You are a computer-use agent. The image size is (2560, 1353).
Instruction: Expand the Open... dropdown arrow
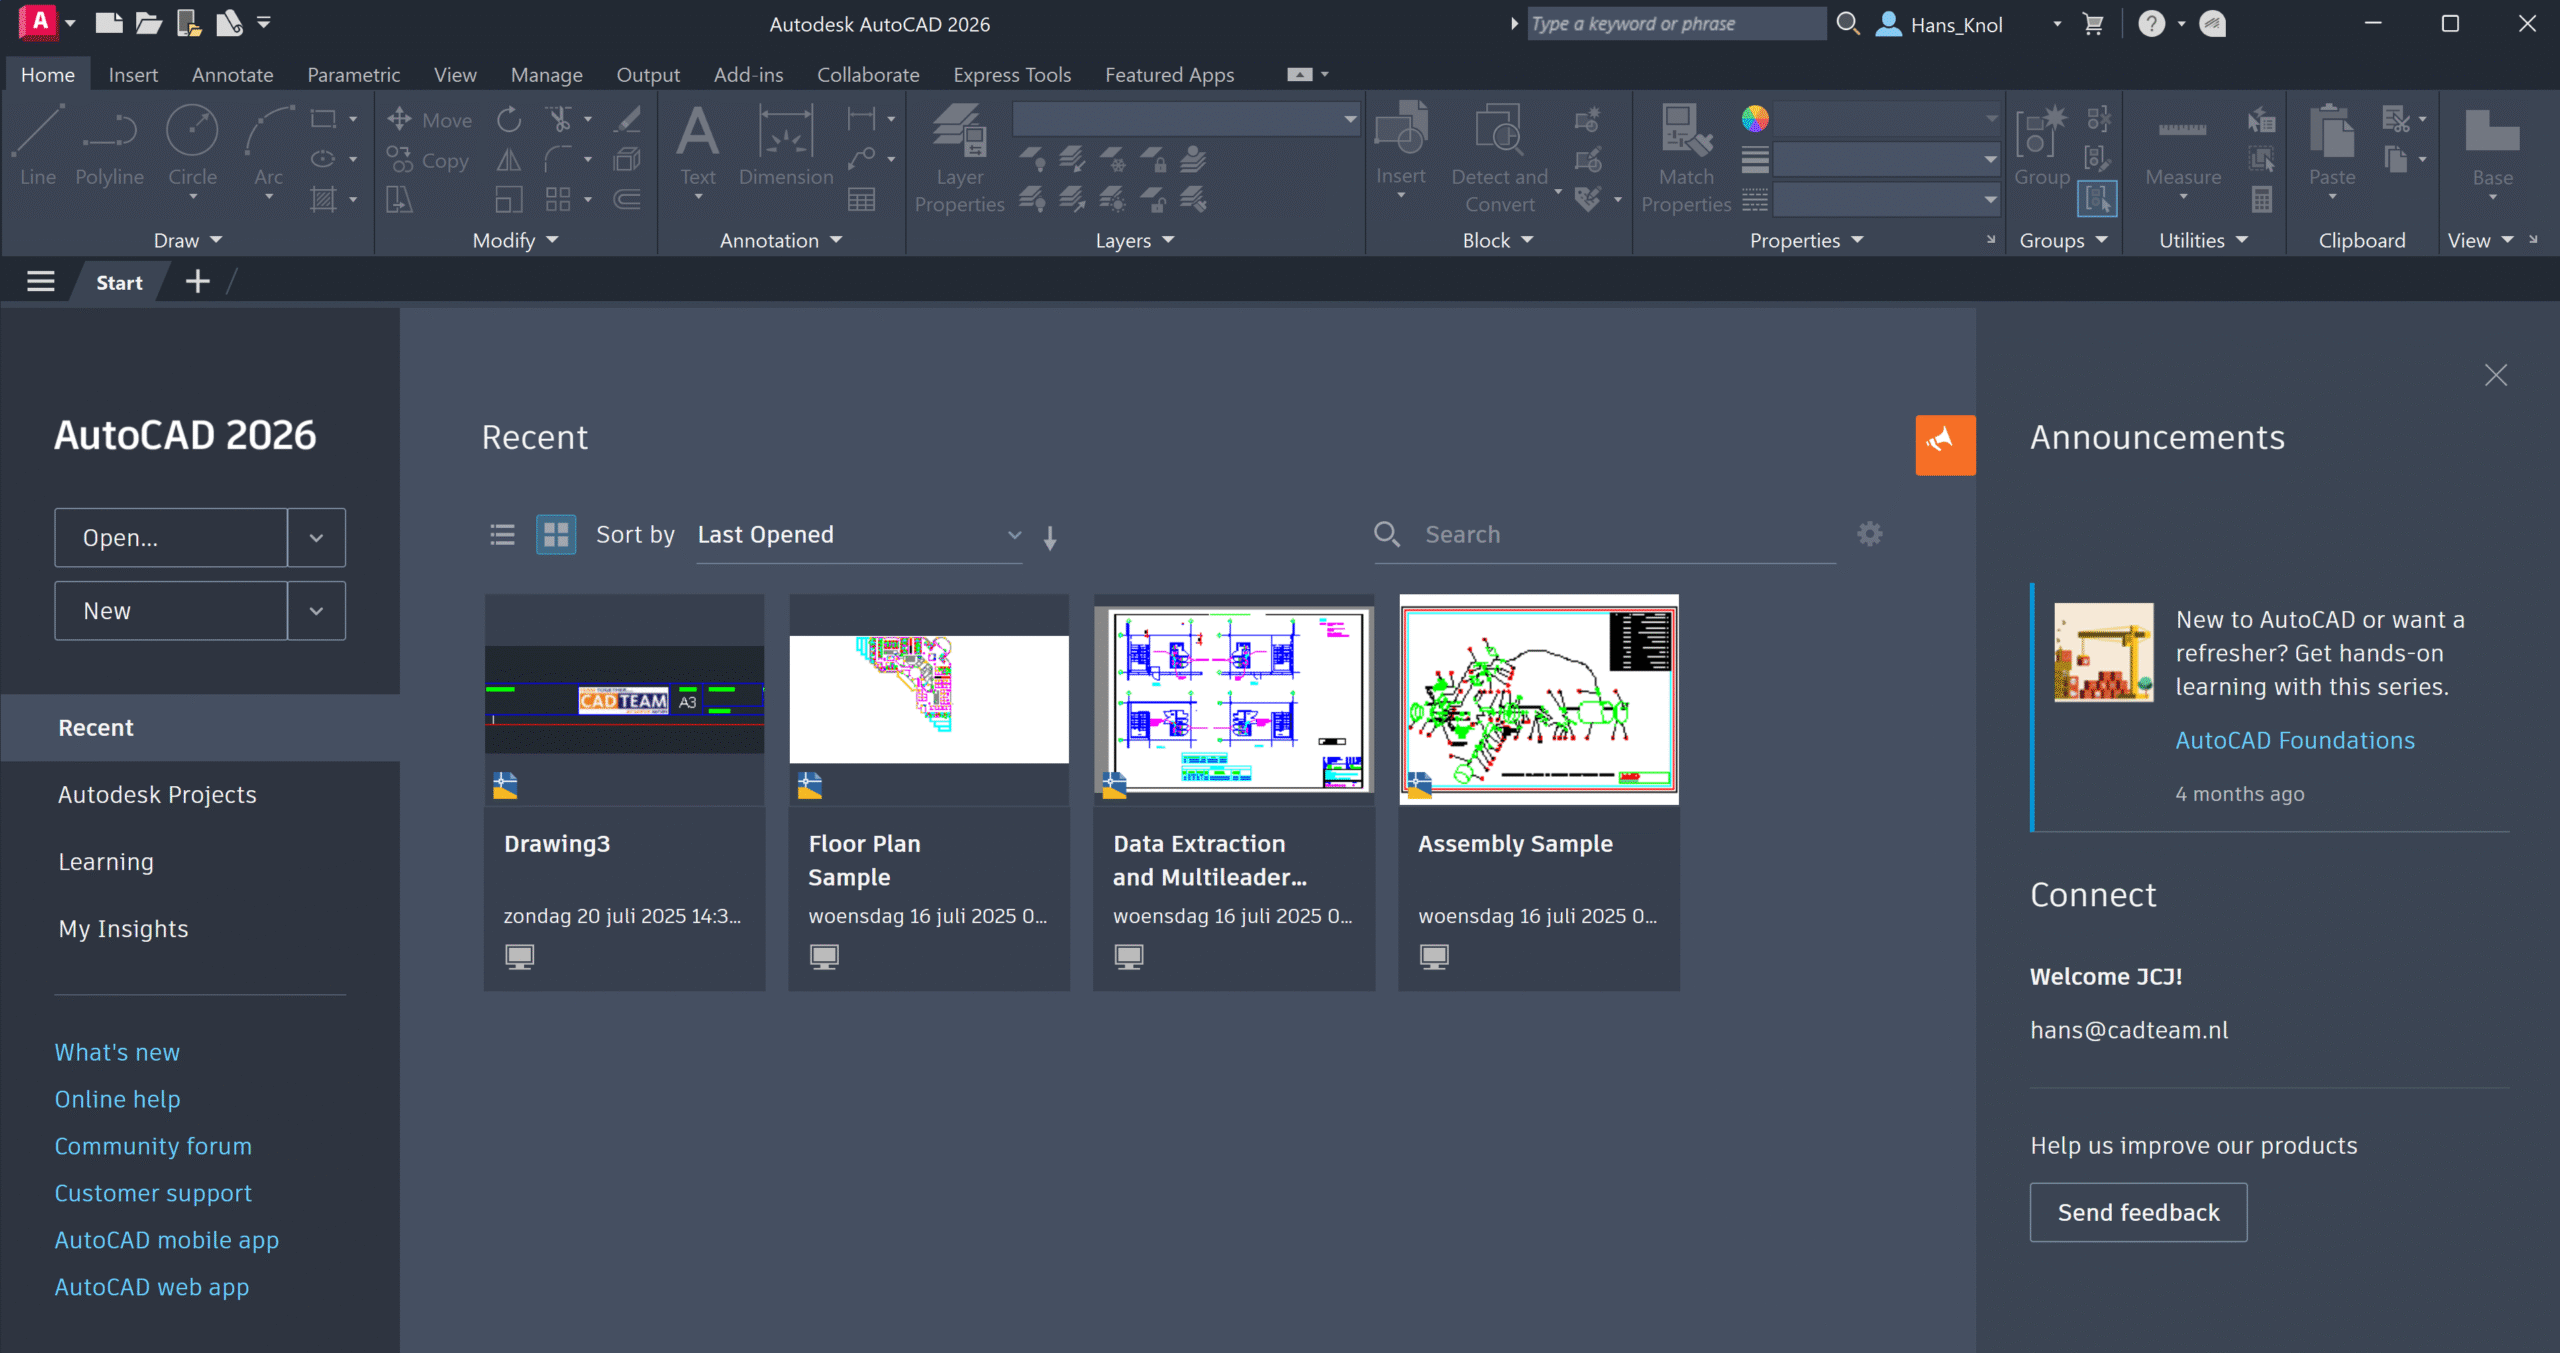(316, 538)
